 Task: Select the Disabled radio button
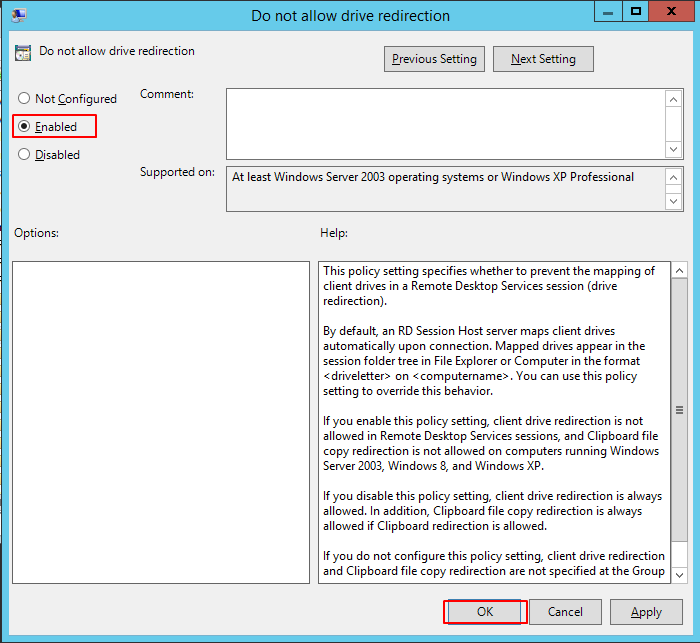[x=24, y=154]
